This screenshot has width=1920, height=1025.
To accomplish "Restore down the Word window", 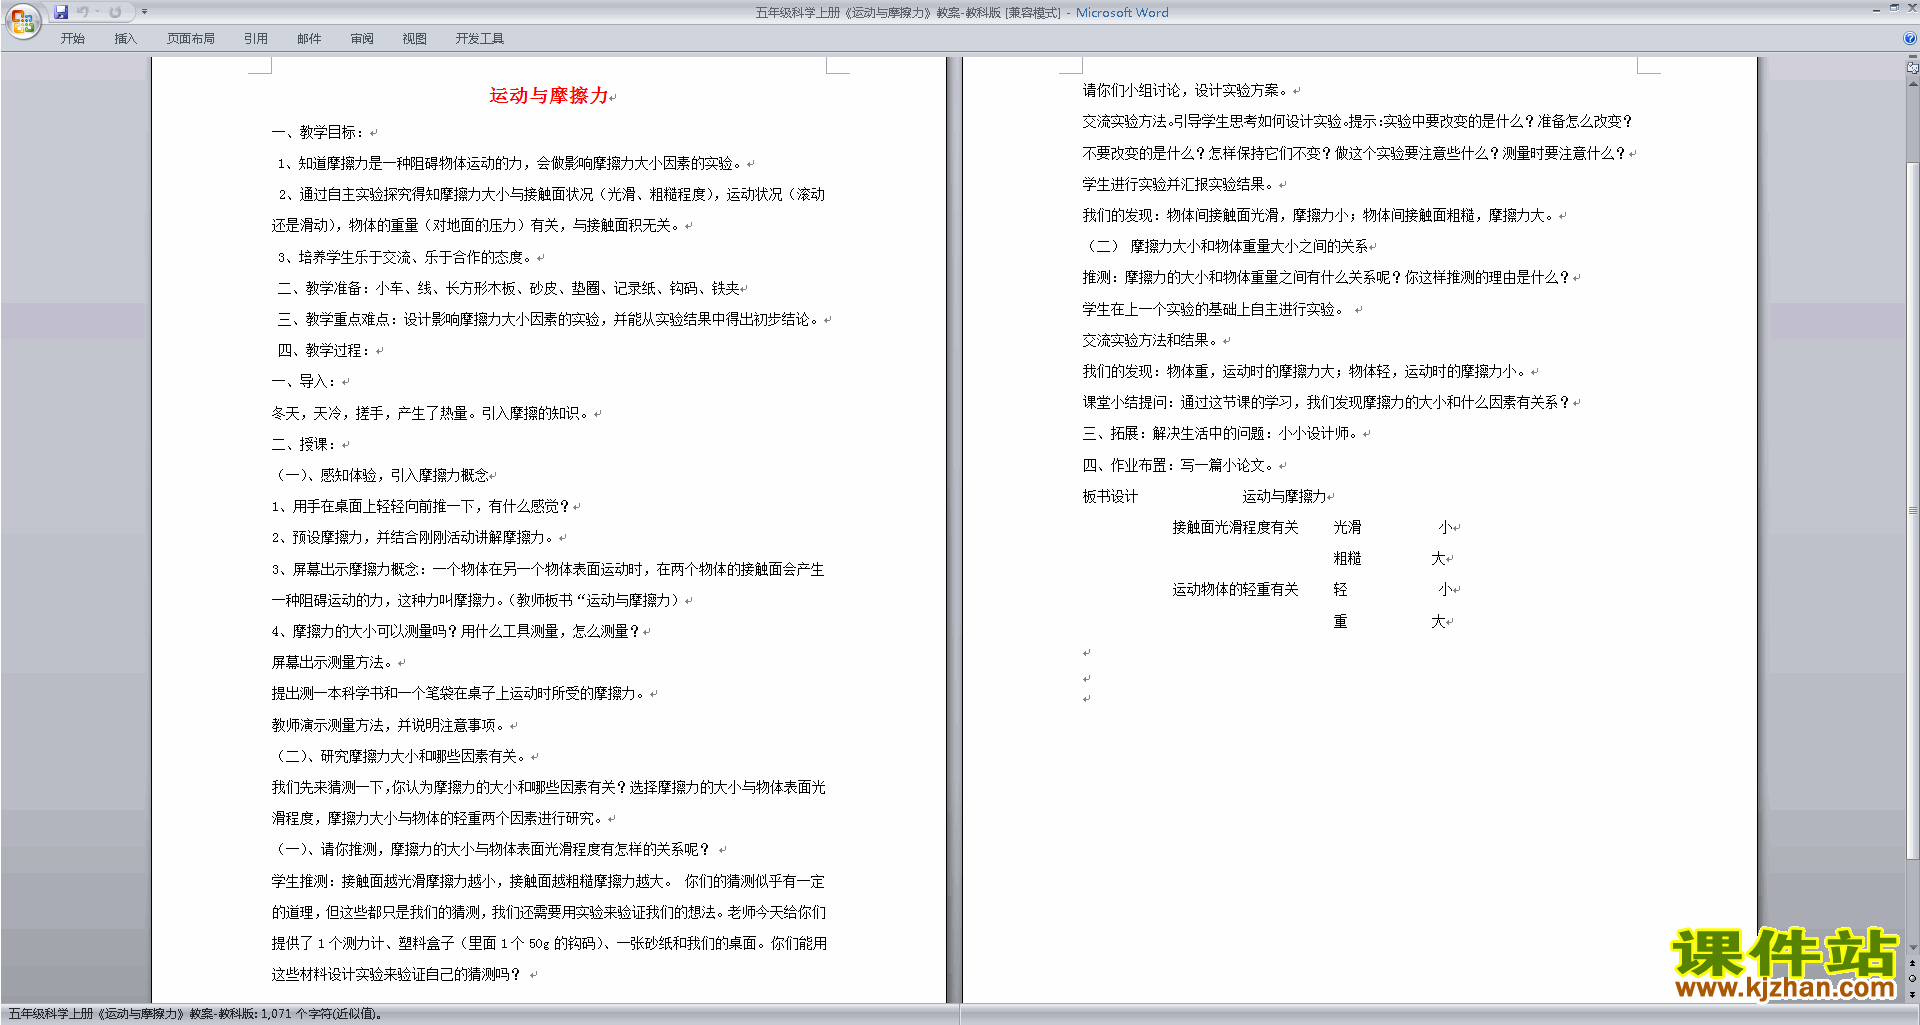I will [1894, 8].
